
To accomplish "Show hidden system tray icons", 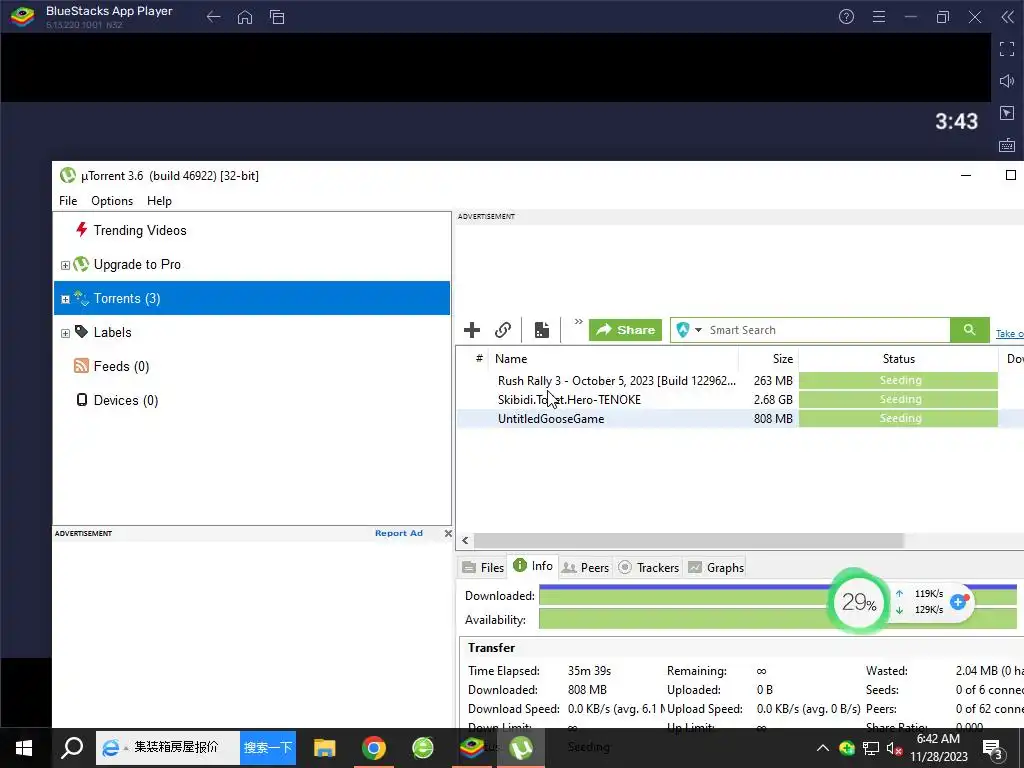I will coord(823,748).
